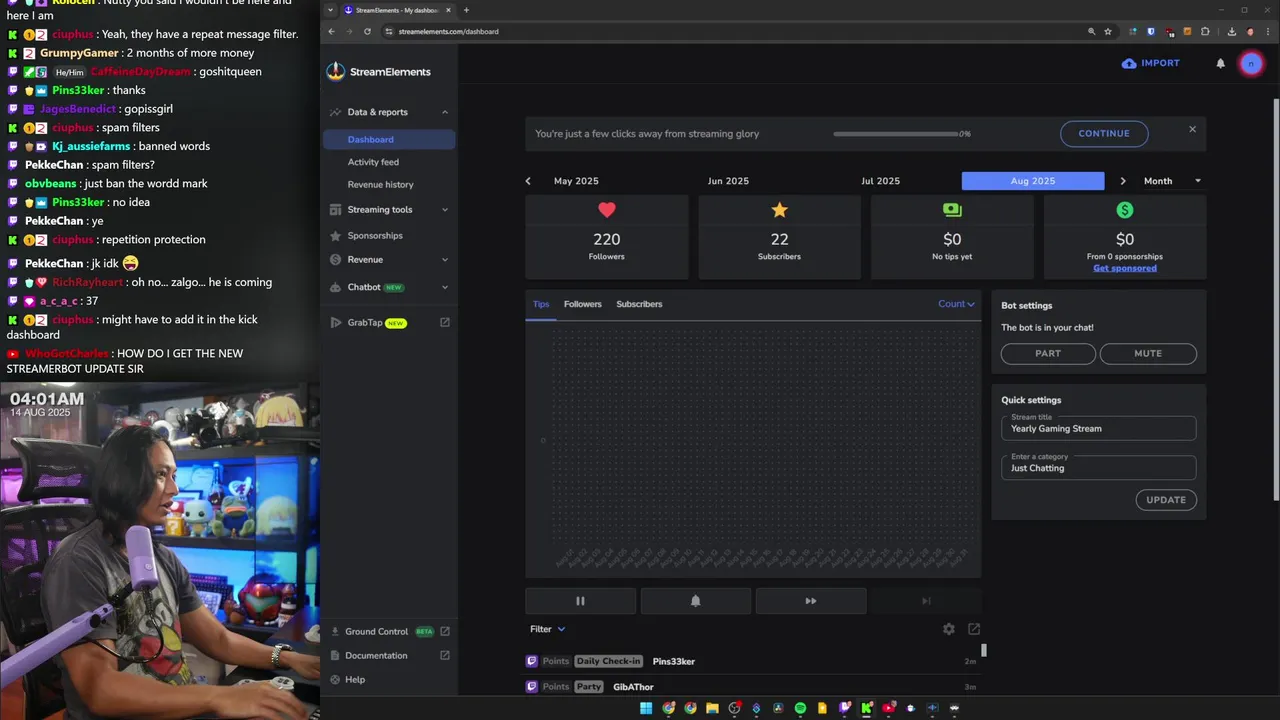Toggle the alert mute bell button
The height and width of the screenshot is (720, 1280).
click(x=696, y=601)
